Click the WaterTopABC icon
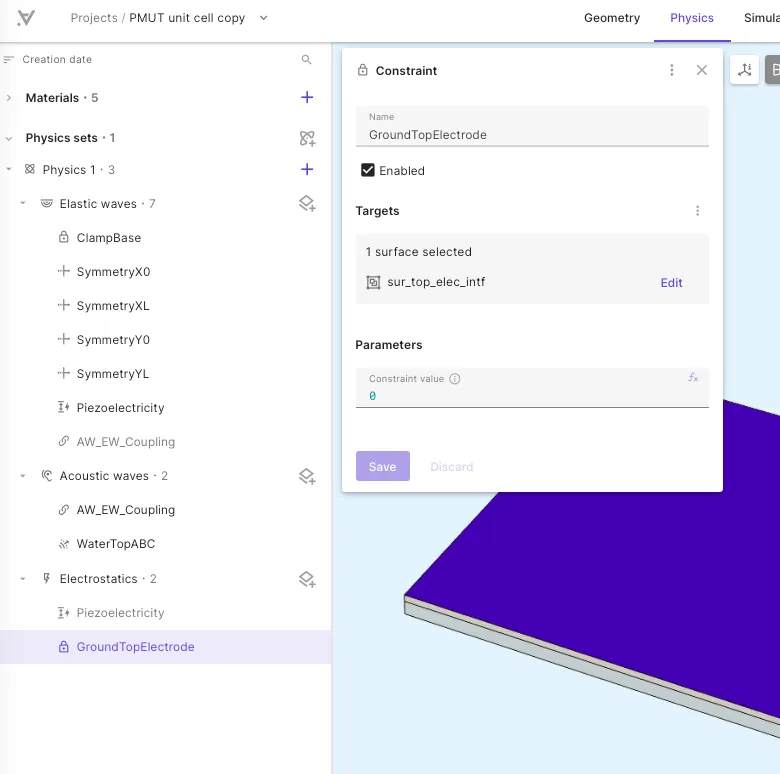Image resolution: width=780 pixels, height=774 pixels. pyautogui.click(x=64, y=544)
